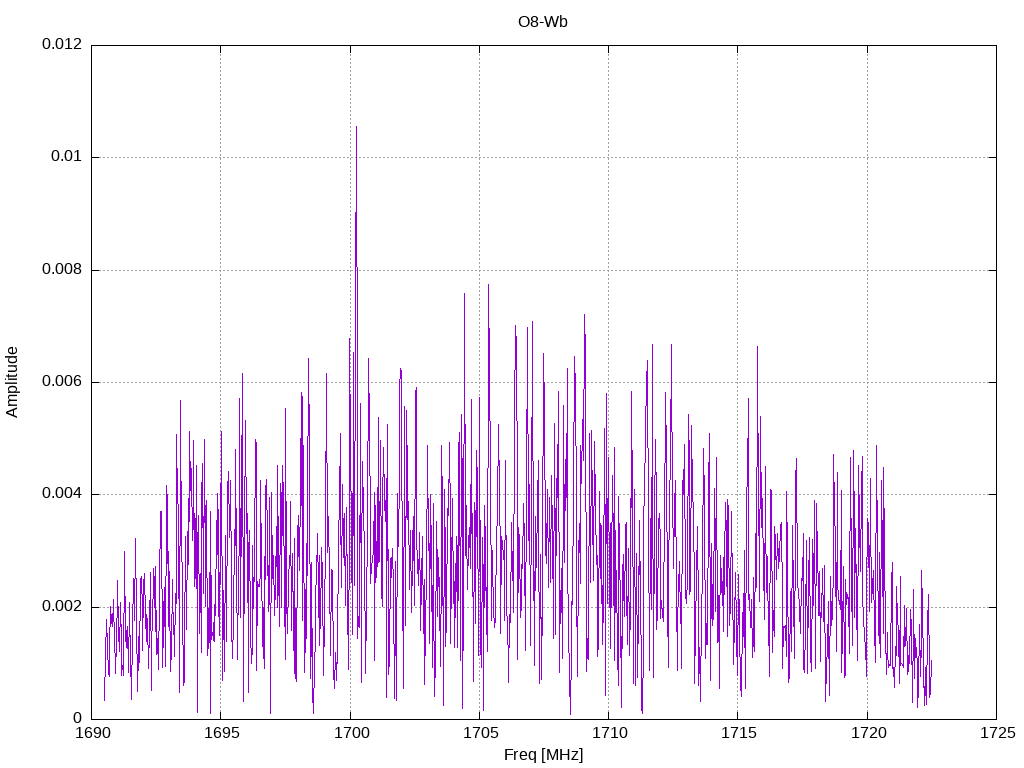Click x-axis tick label 1715
1024x768 pixels.
coord(739,733)
